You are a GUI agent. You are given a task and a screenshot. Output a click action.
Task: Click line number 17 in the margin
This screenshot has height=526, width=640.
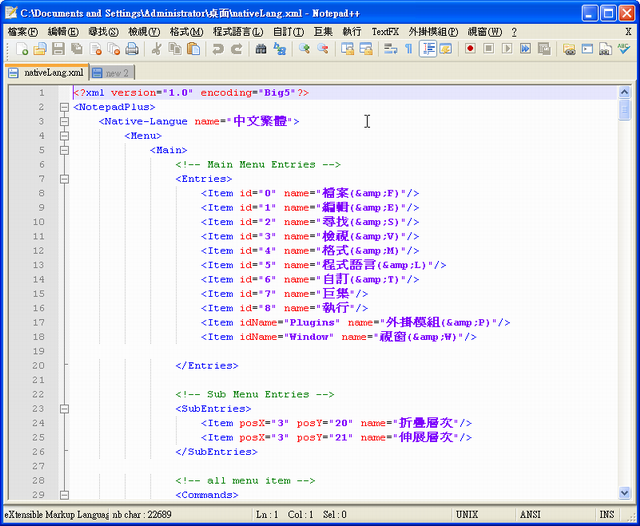click(38, 322)
